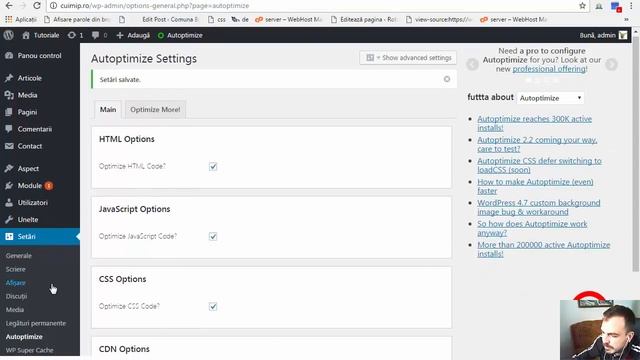
Task: Click the Pagini pages icon
Action: (x=9, y=112)
